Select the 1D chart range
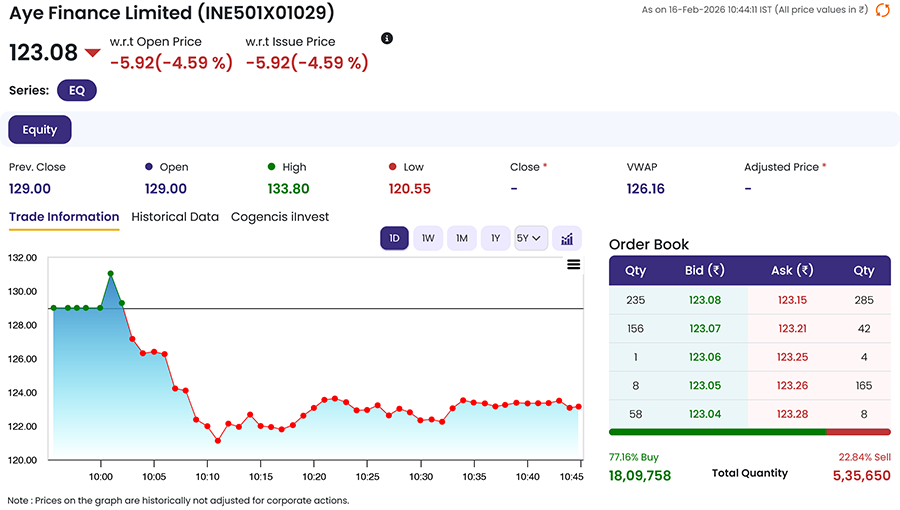 [x=394, y=239]
